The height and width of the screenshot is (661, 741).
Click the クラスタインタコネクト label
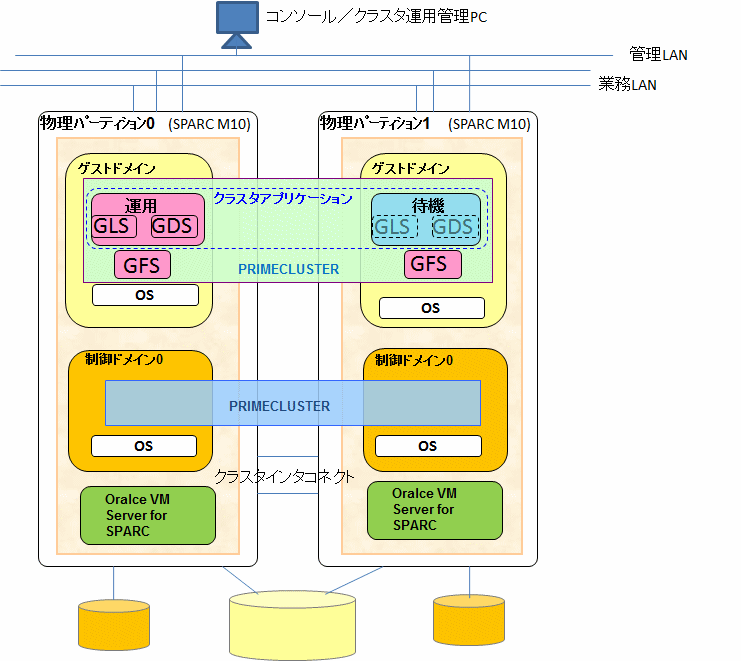click(284, 477)
